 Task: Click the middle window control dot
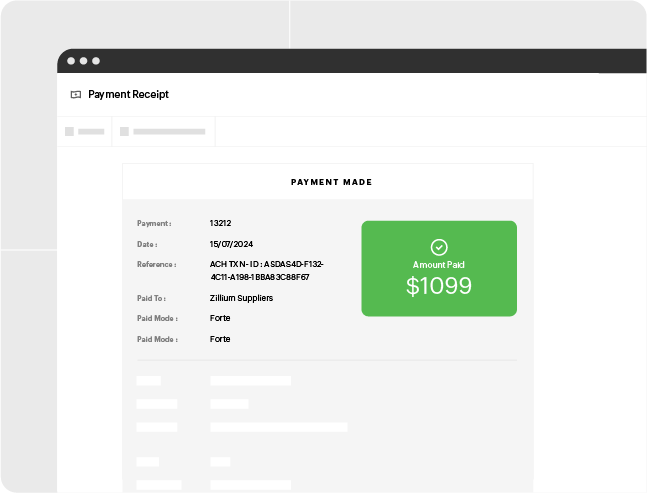[x=84, y=61]
